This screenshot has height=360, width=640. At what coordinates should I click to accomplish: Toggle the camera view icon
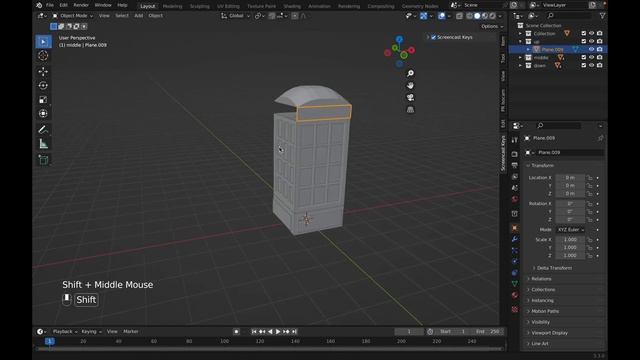pos(410,98)
